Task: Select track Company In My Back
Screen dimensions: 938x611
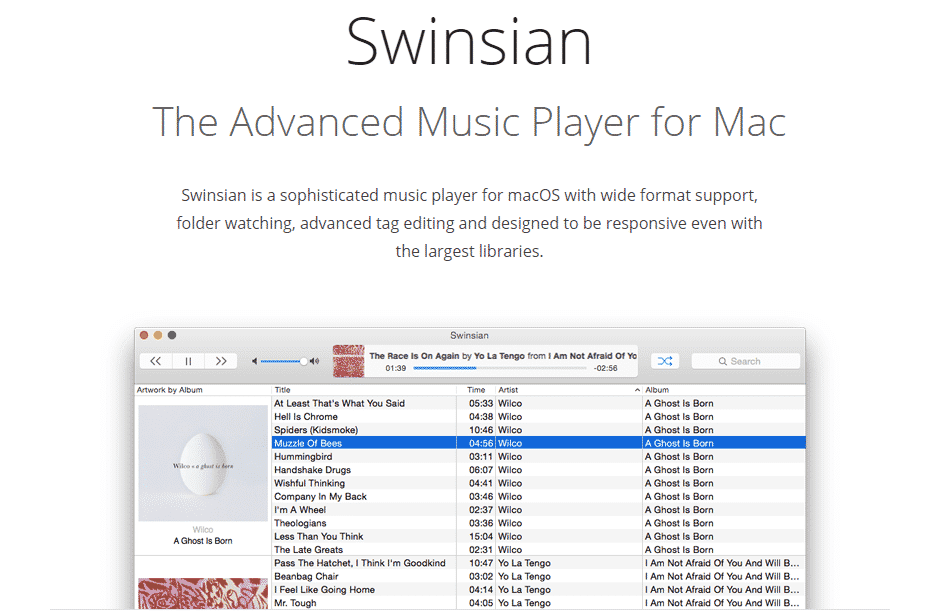Action: [538, 496]
